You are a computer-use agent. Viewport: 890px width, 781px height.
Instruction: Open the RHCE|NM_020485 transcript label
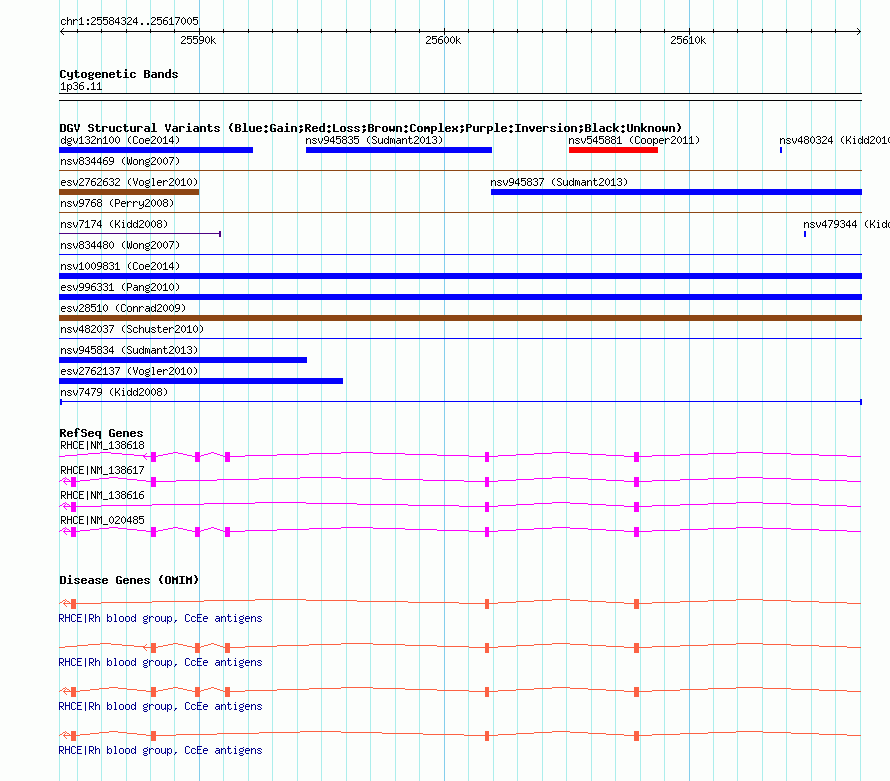(102, 520)
